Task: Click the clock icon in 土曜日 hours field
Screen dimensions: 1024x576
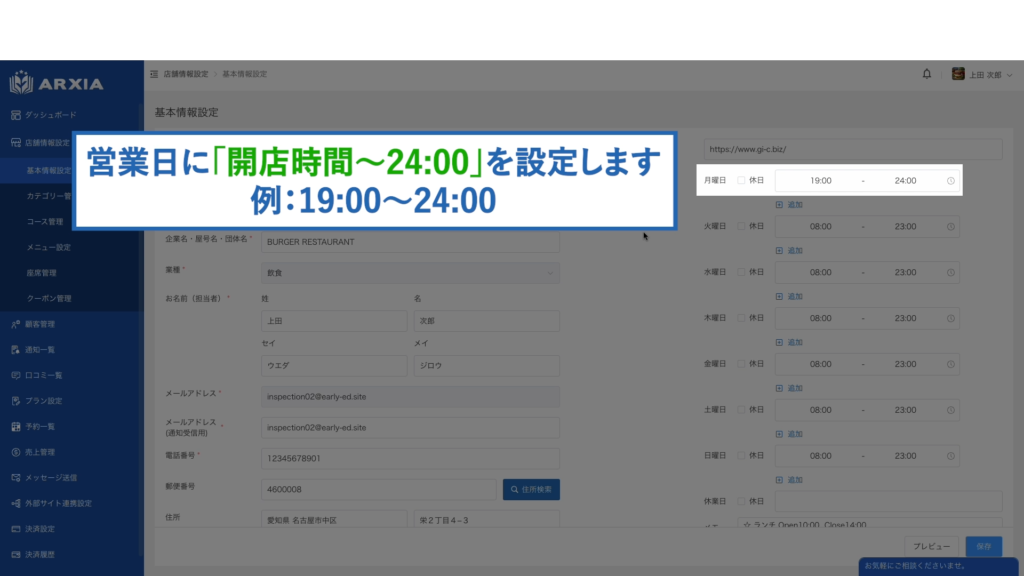Action: pos(951,410)
